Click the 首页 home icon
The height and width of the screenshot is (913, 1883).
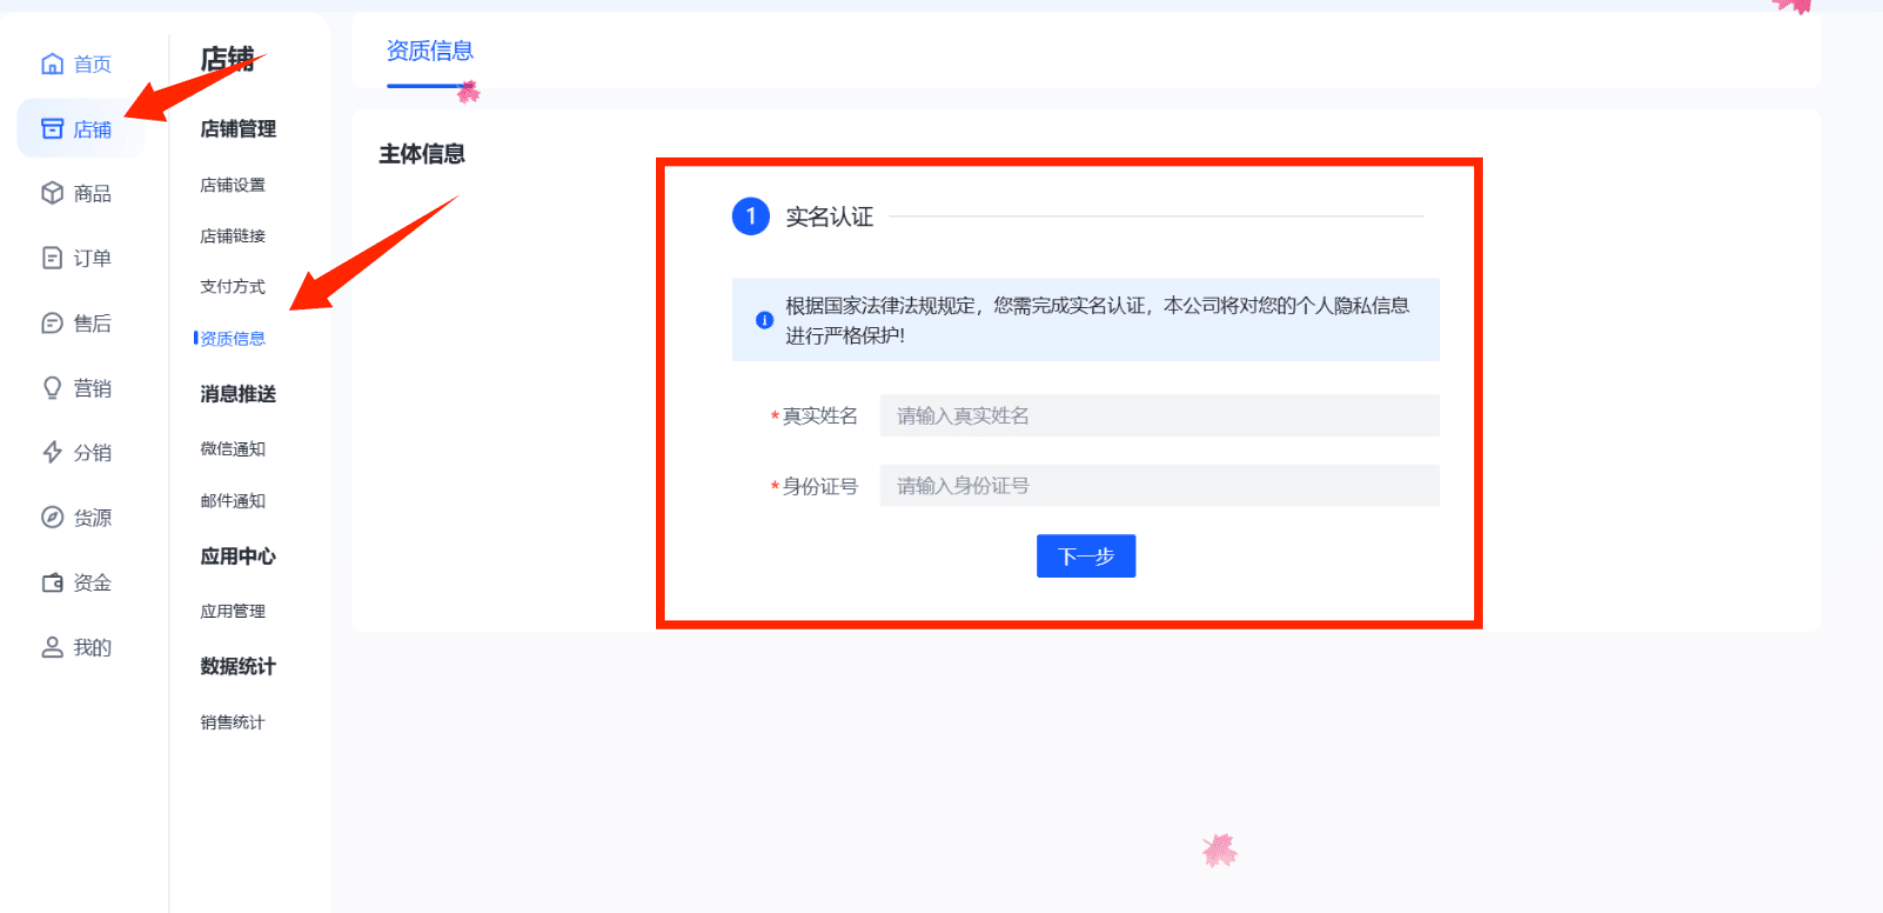pyautogui.click(x=52, y=64)
